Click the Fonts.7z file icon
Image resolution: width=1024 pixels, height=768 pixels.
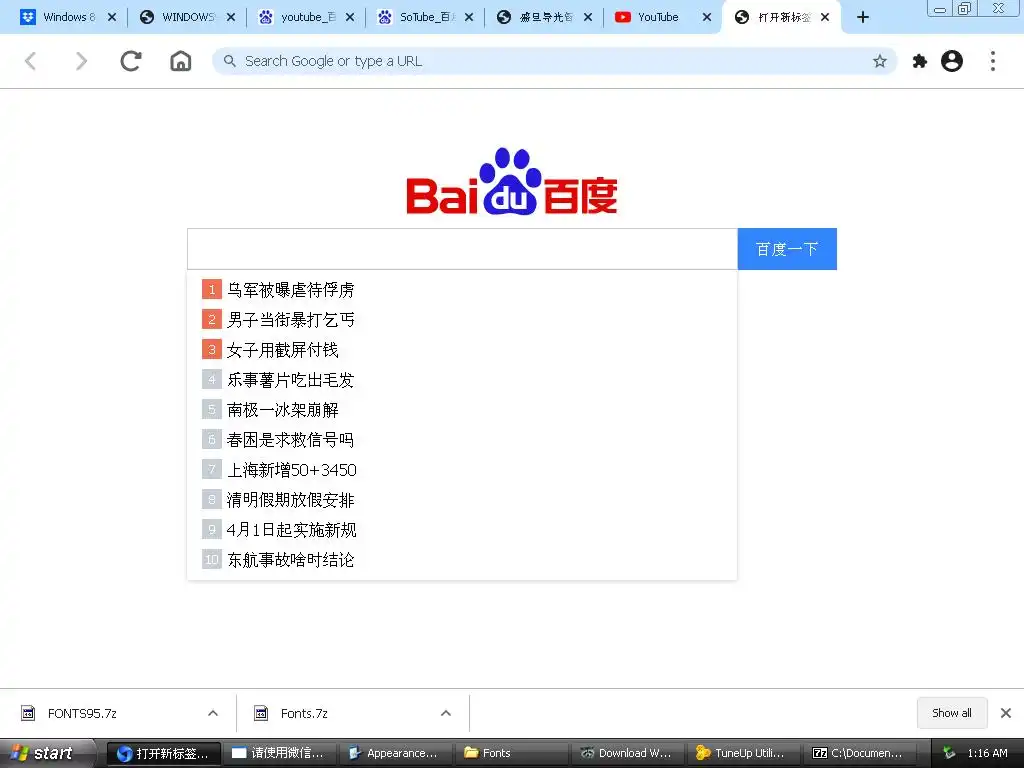pos(261,713)
